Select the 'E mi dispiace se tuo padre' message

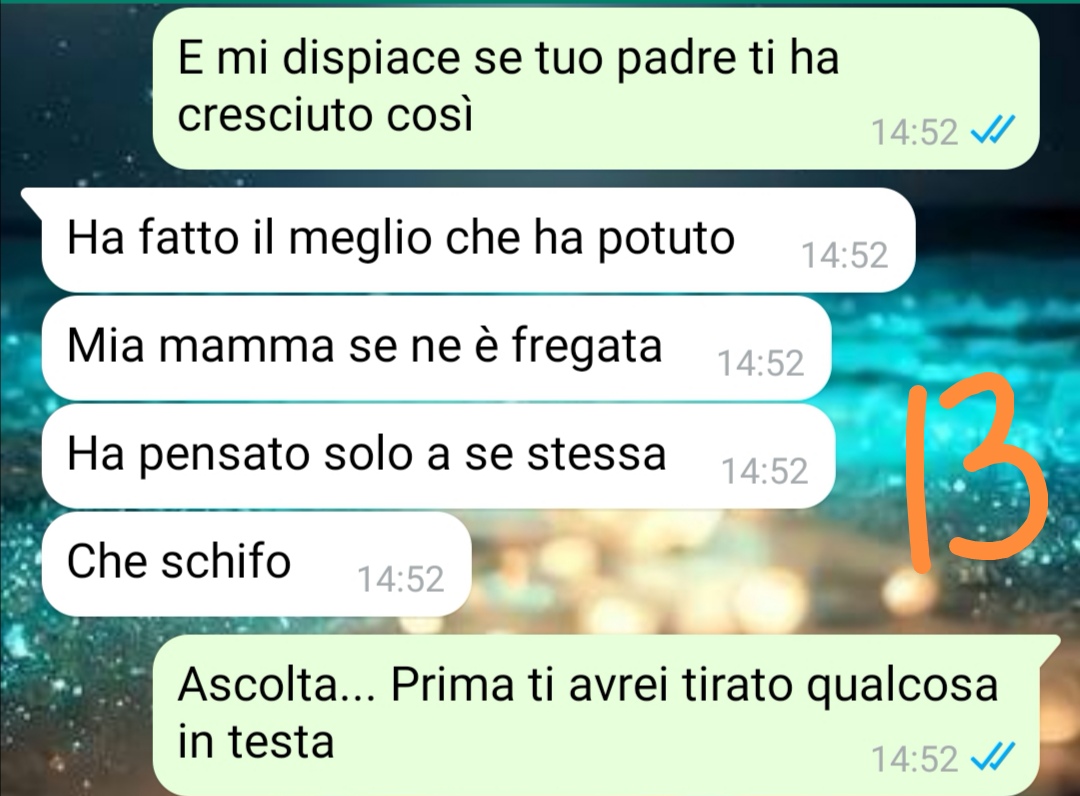(595, 89)
